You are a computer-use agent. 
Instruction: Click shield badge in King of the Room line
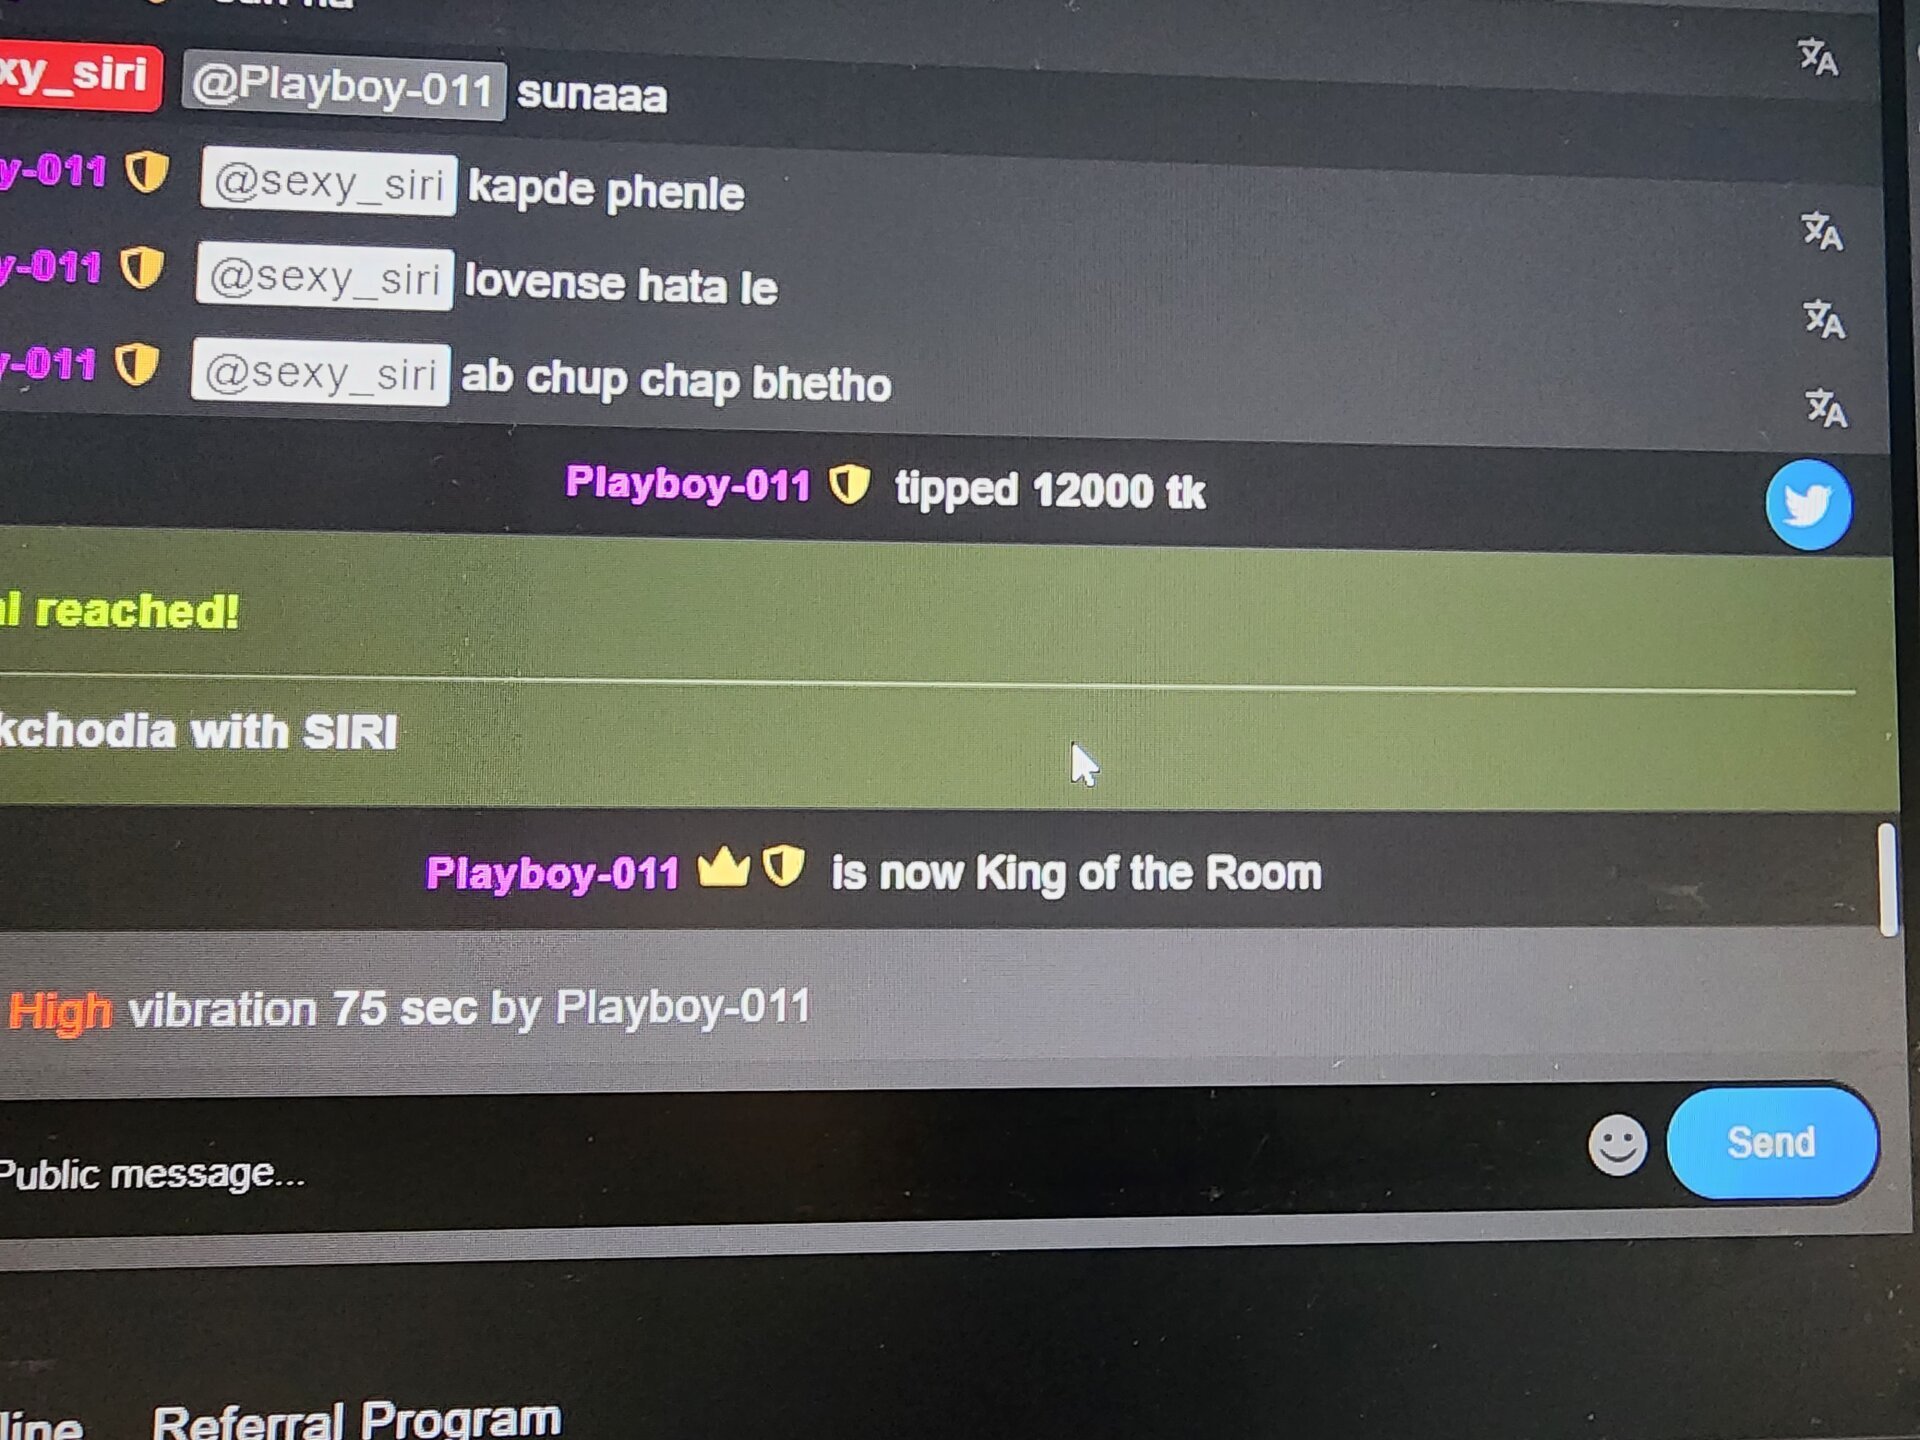pyautogui.click(x=783, y=867)
